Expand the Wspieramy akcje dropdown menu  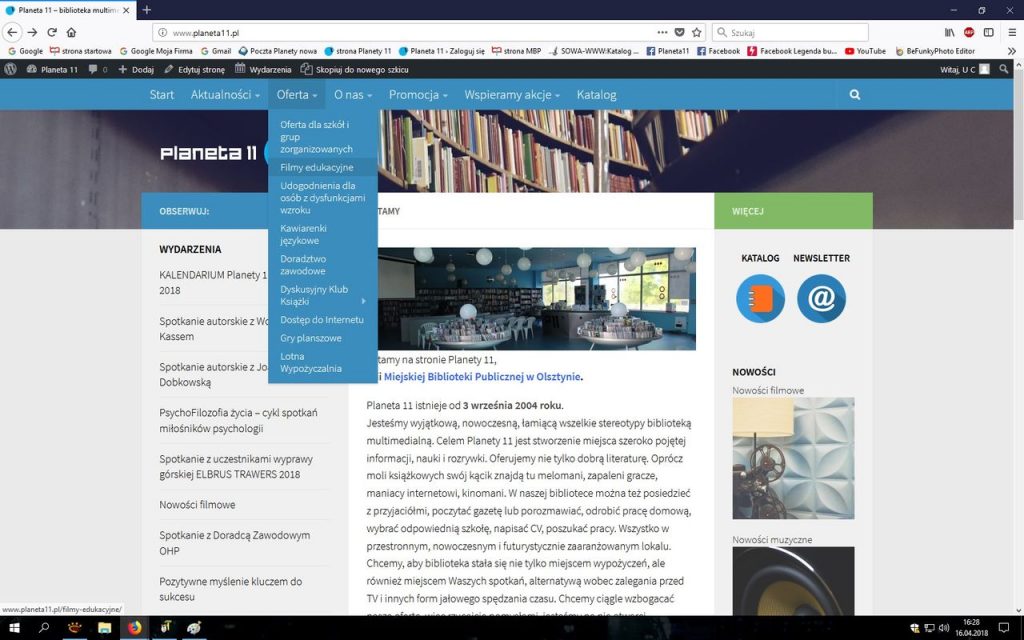[512, 95]
